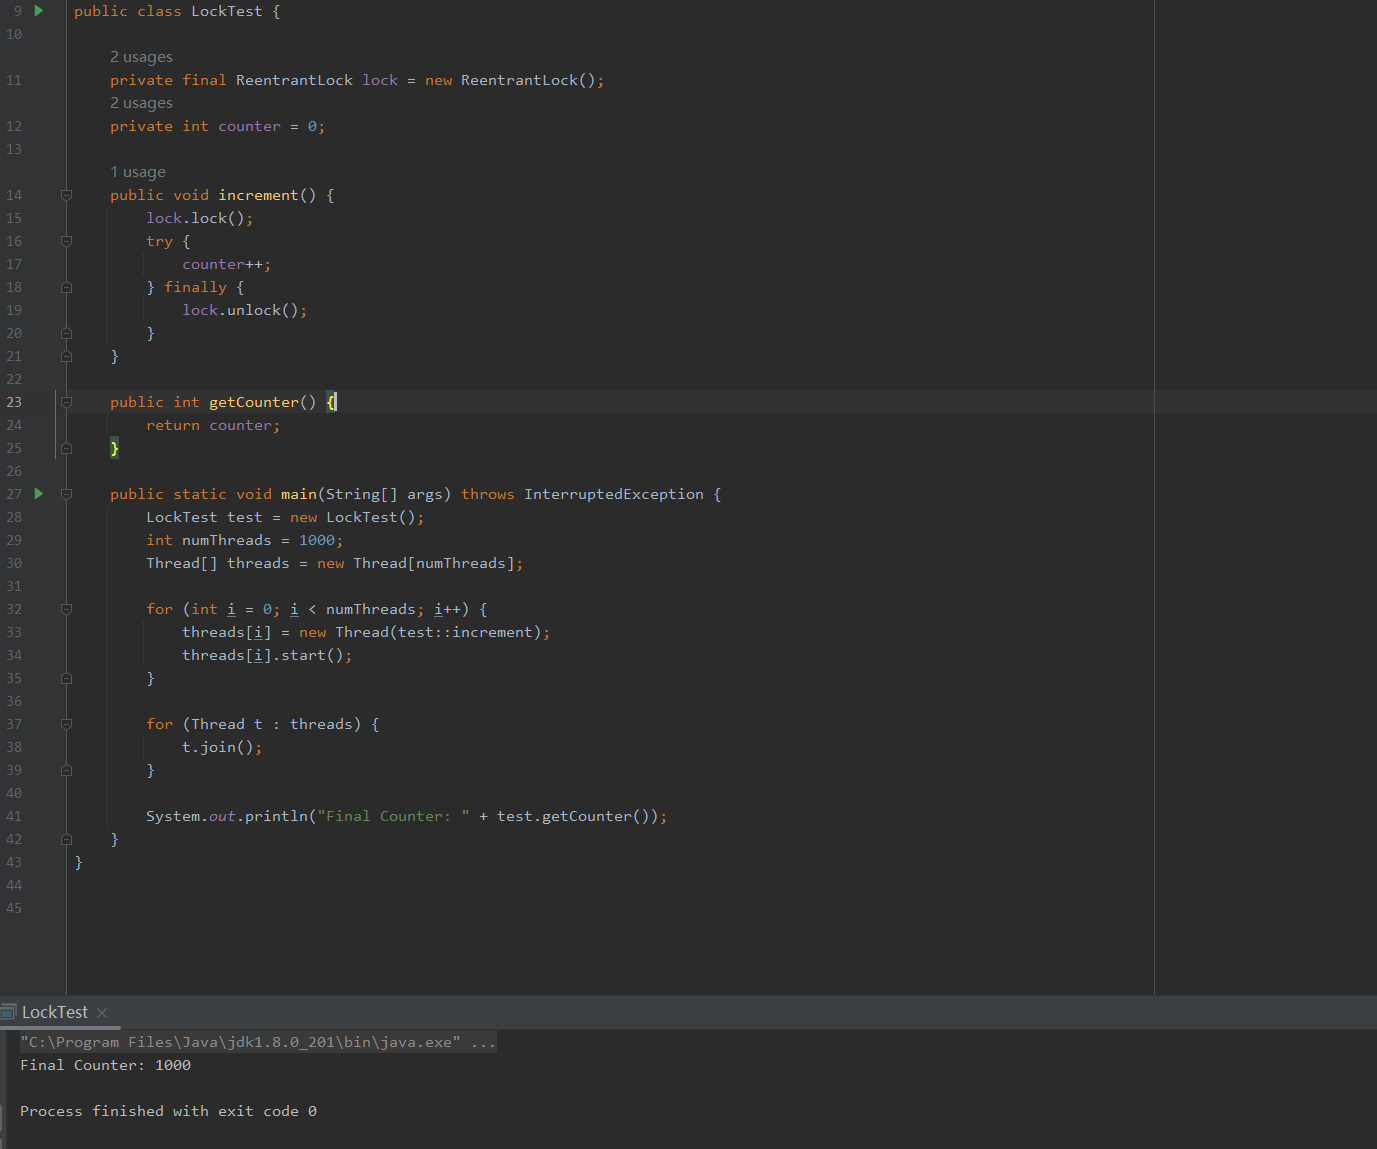Collapse finally block fold marker at line 18
1377x1149 pixels.
66,287
